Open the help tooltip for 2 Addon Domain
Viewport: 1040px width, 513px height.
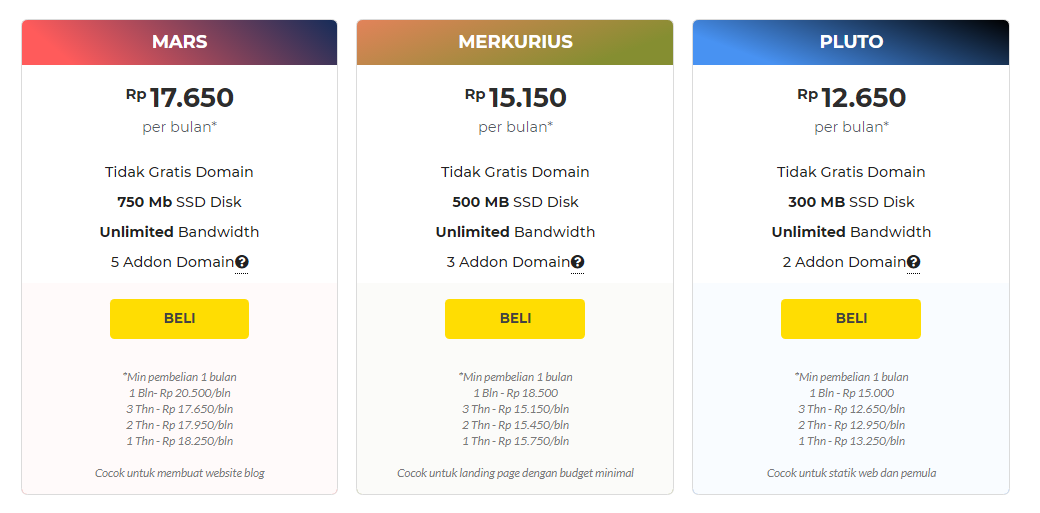pyautogui.click(x=913, y=262)
